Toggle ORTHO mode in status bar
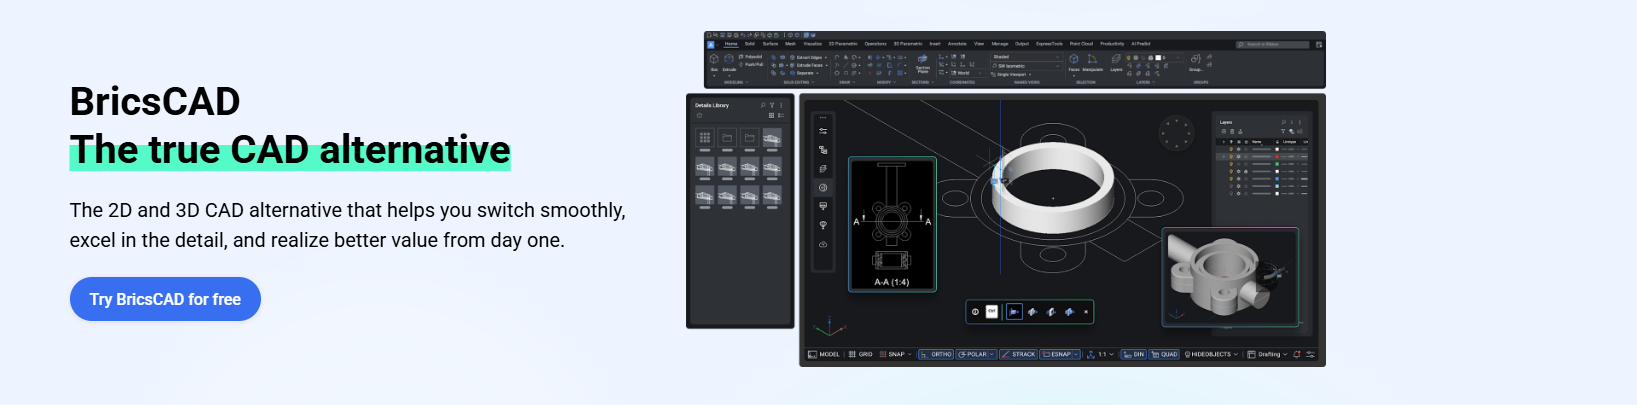The height and width of the screenshot is (405, 1637). point(938,354)
